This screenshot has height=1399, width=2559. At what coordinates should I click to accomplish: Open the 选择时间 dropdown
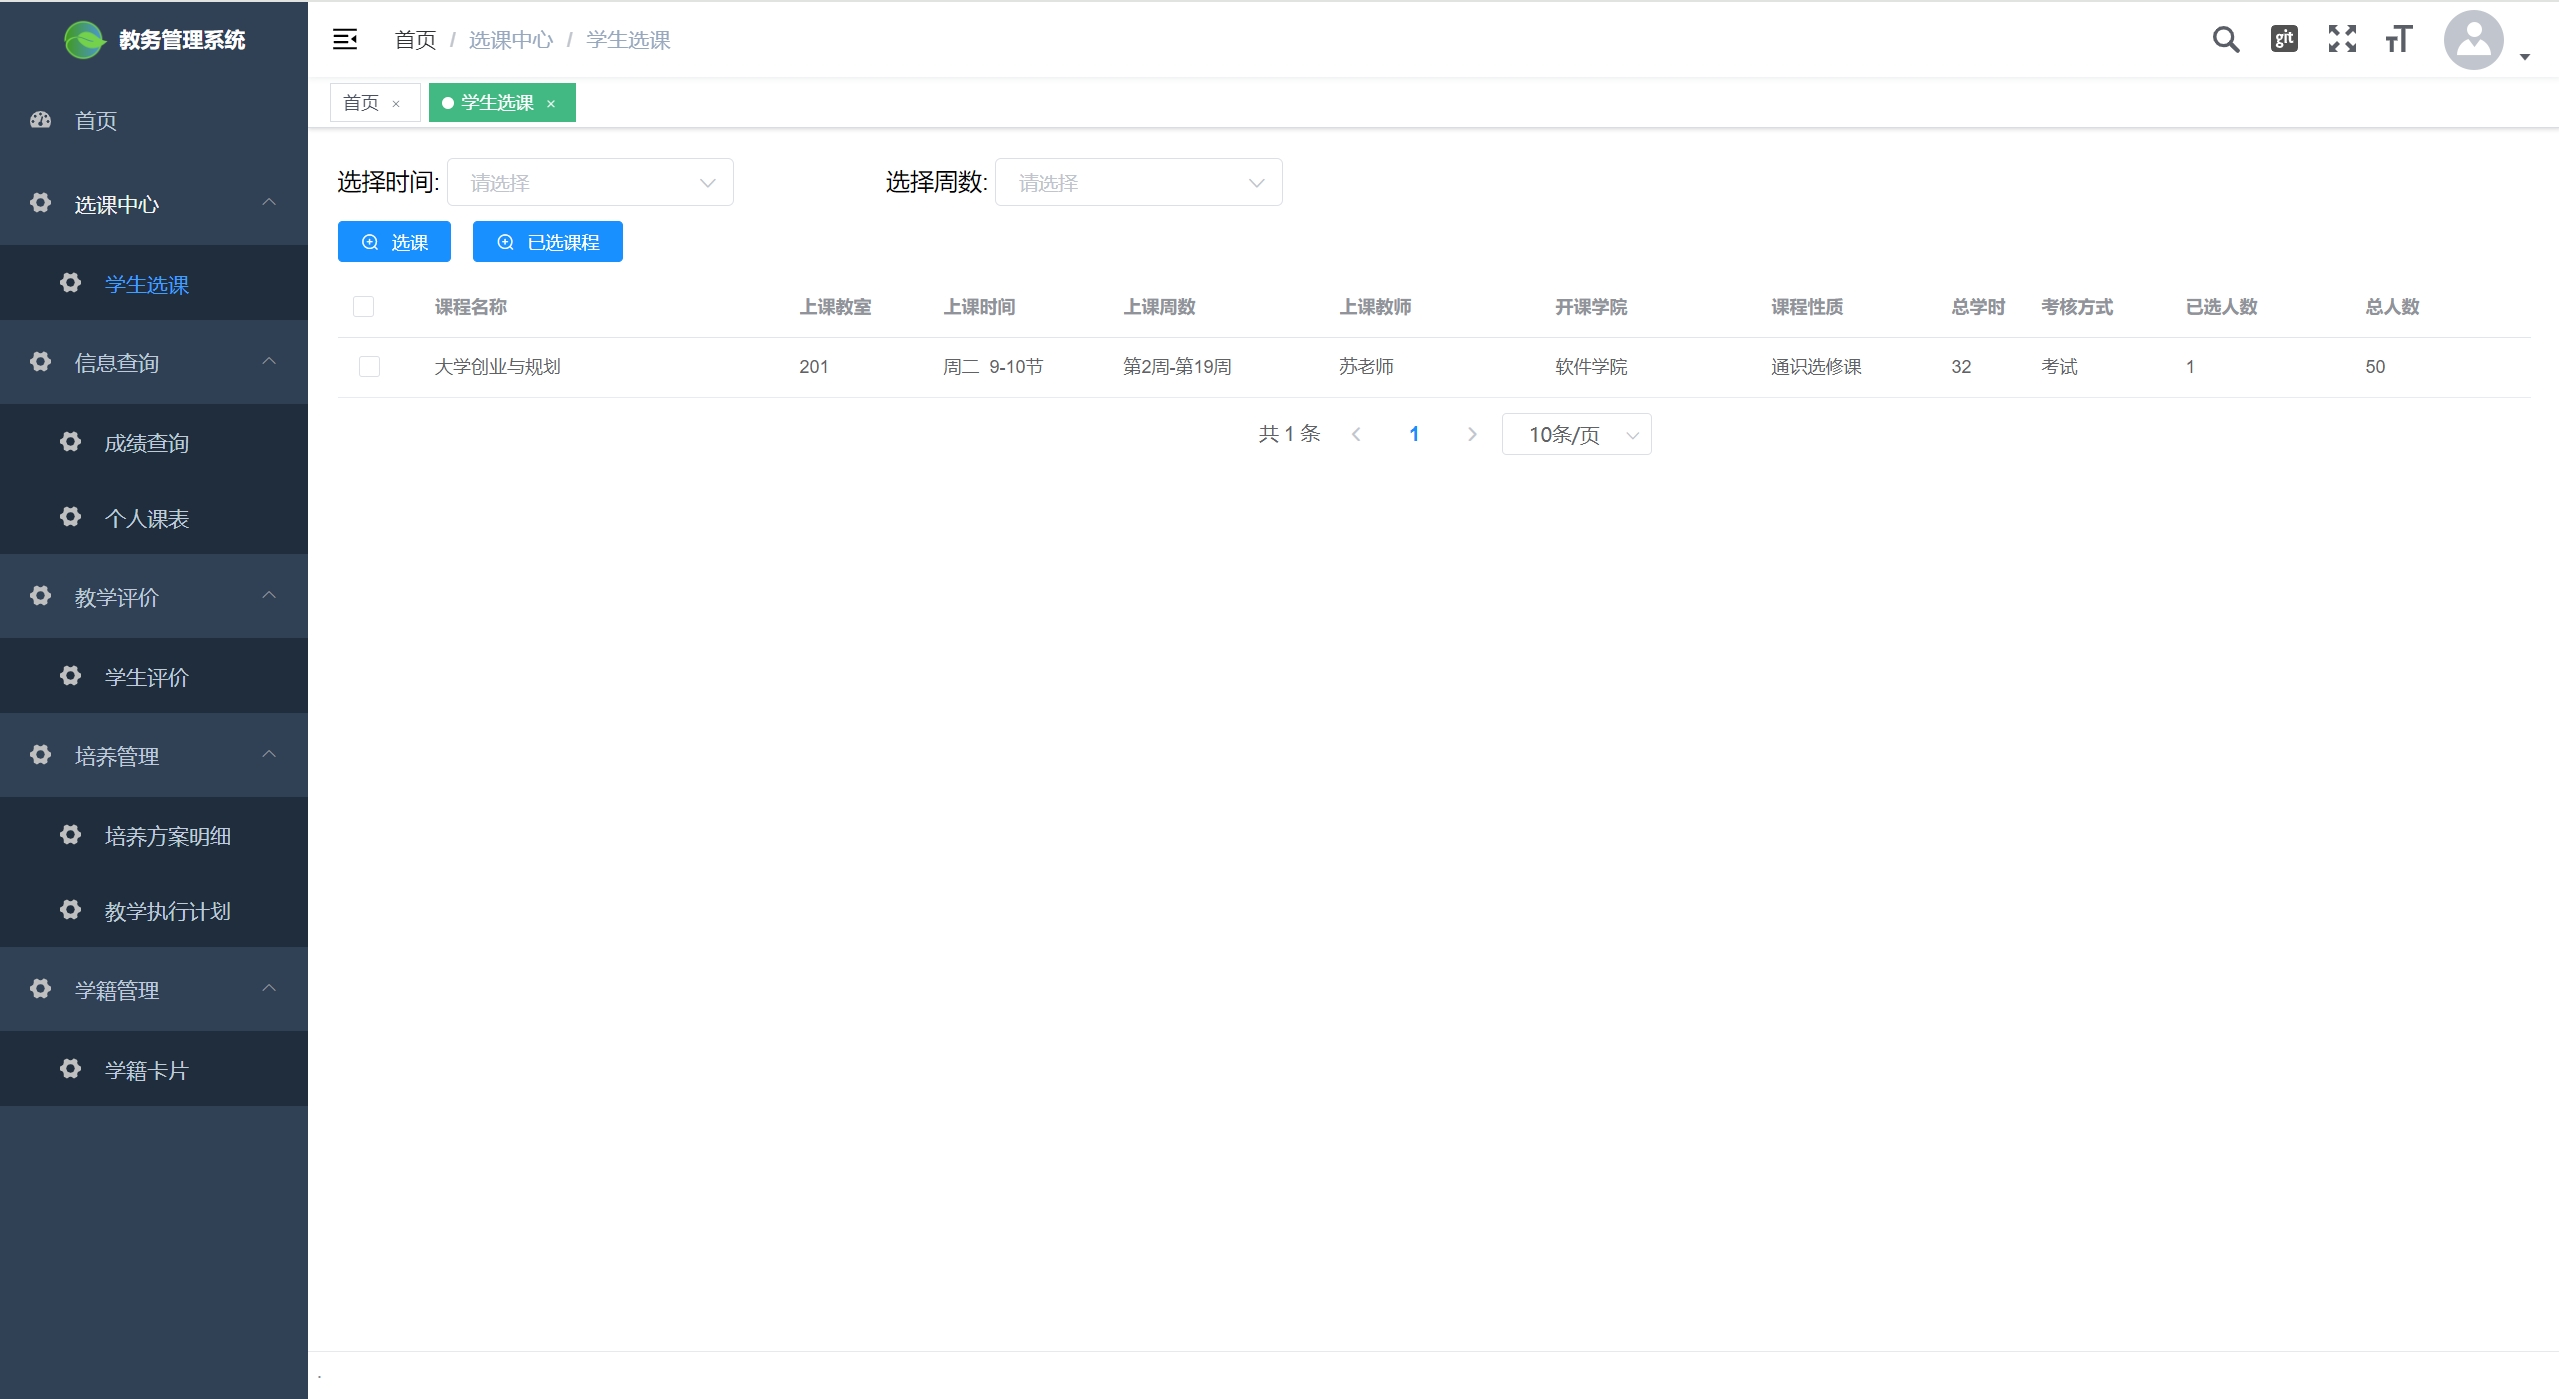point(590,182)
